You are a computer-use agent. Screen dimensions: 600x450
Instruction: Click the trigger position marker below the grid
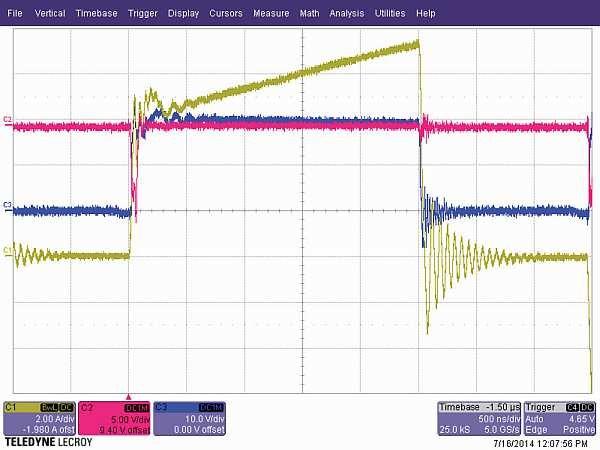click(x=128, y=396)
